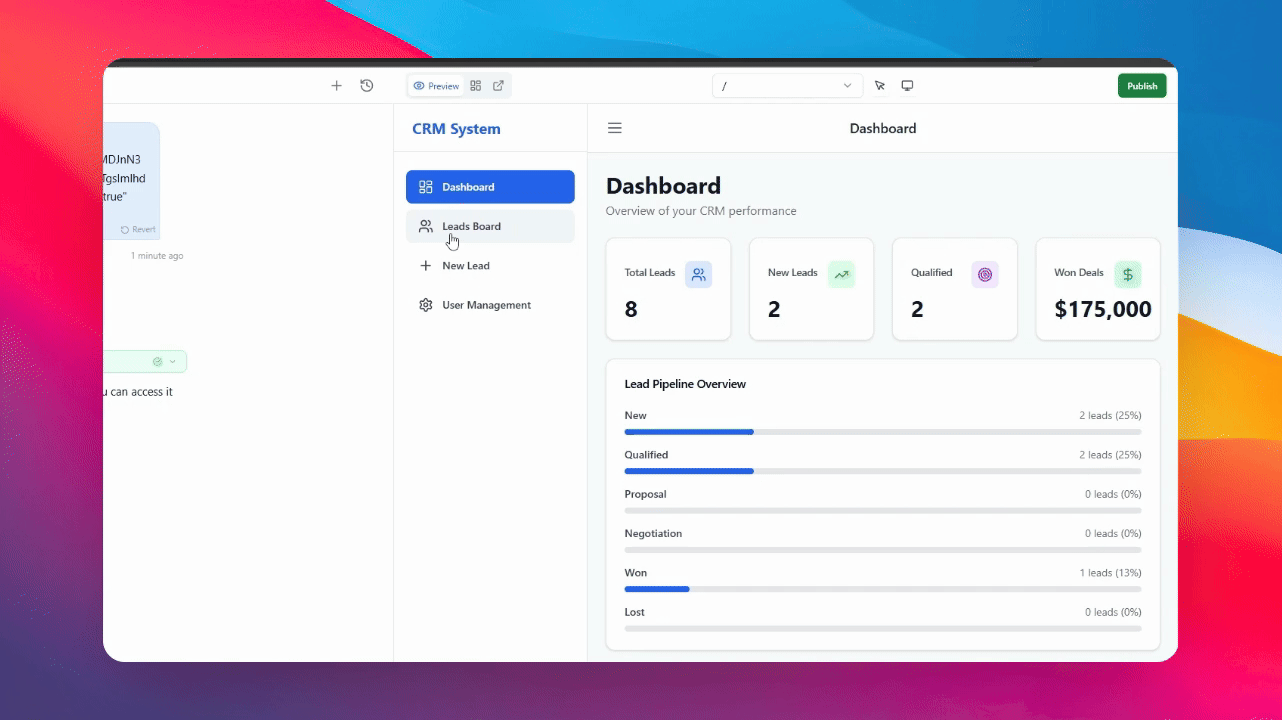Click the Won pipeline progress bar

(x=883, y=589)
